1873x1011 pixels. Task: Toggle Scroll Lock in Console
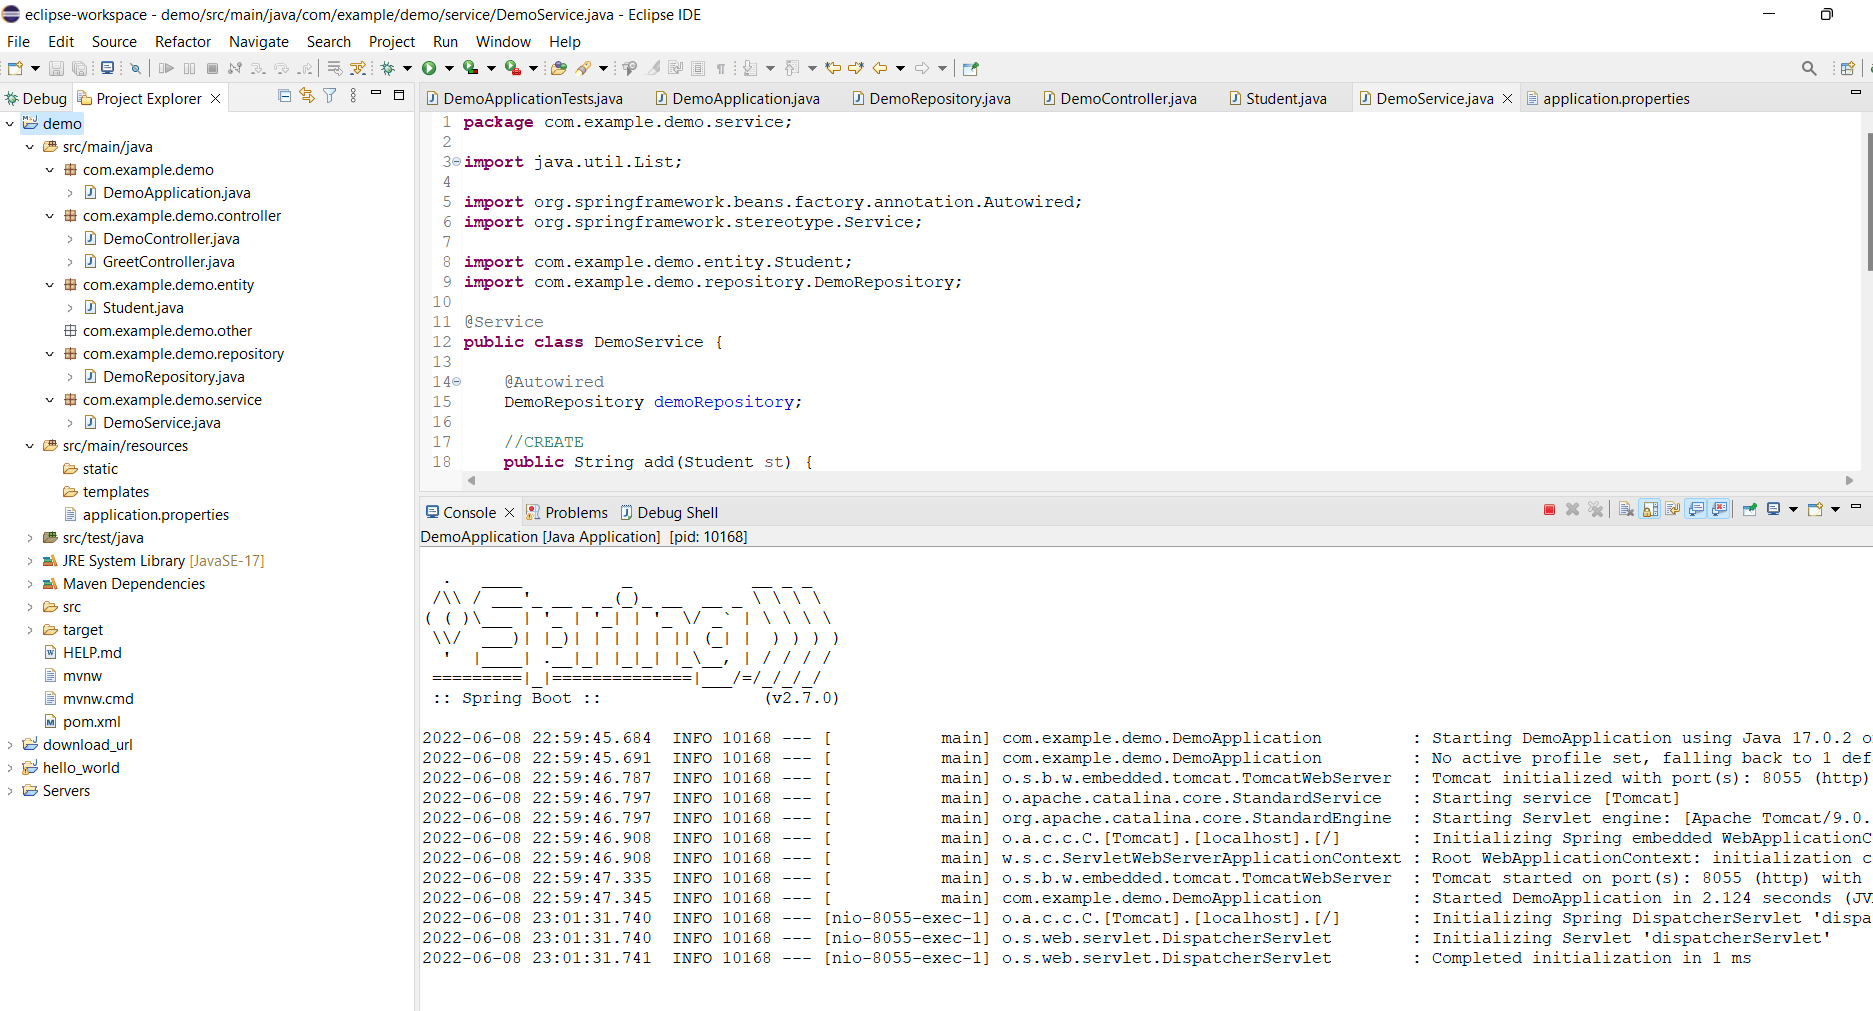(1649, 510)
